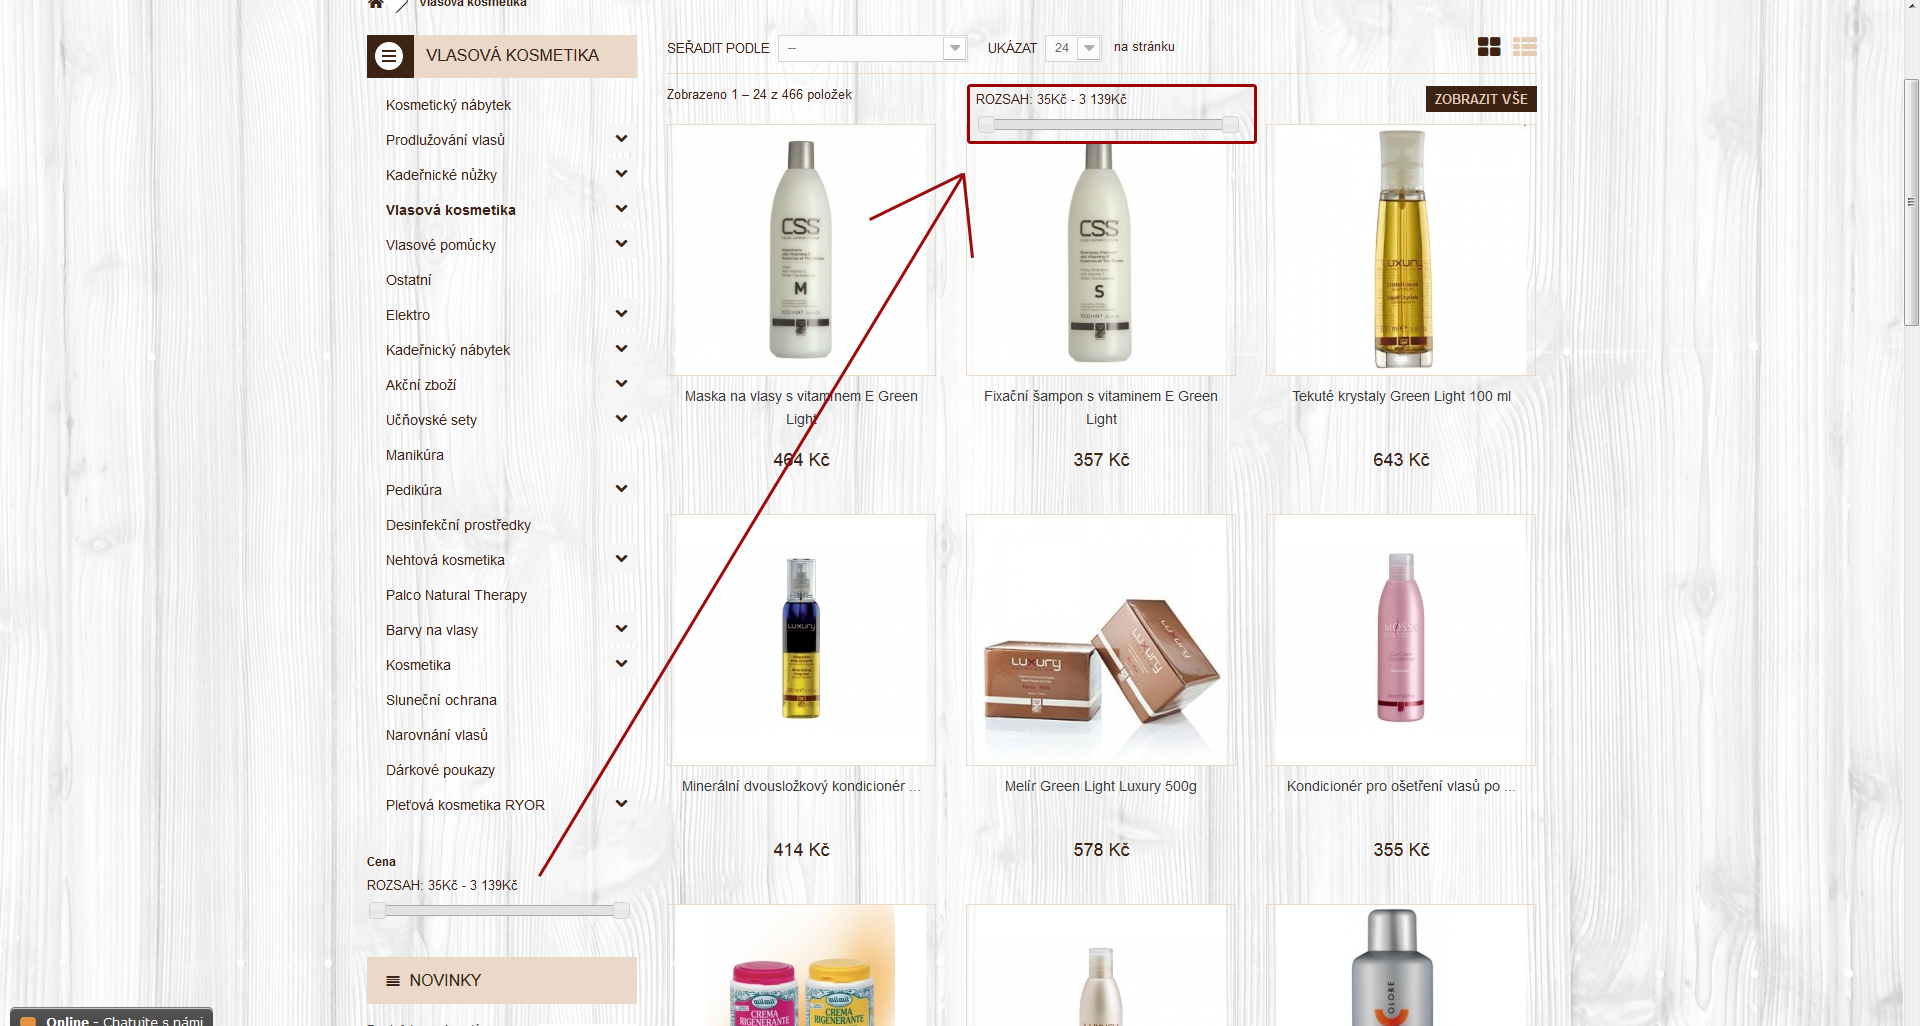This screenshot has height=1026, width=1920.
Task: Click the sidebar Cena slider maximum handle
Action: pyautogui.click(x=621, y=910)
